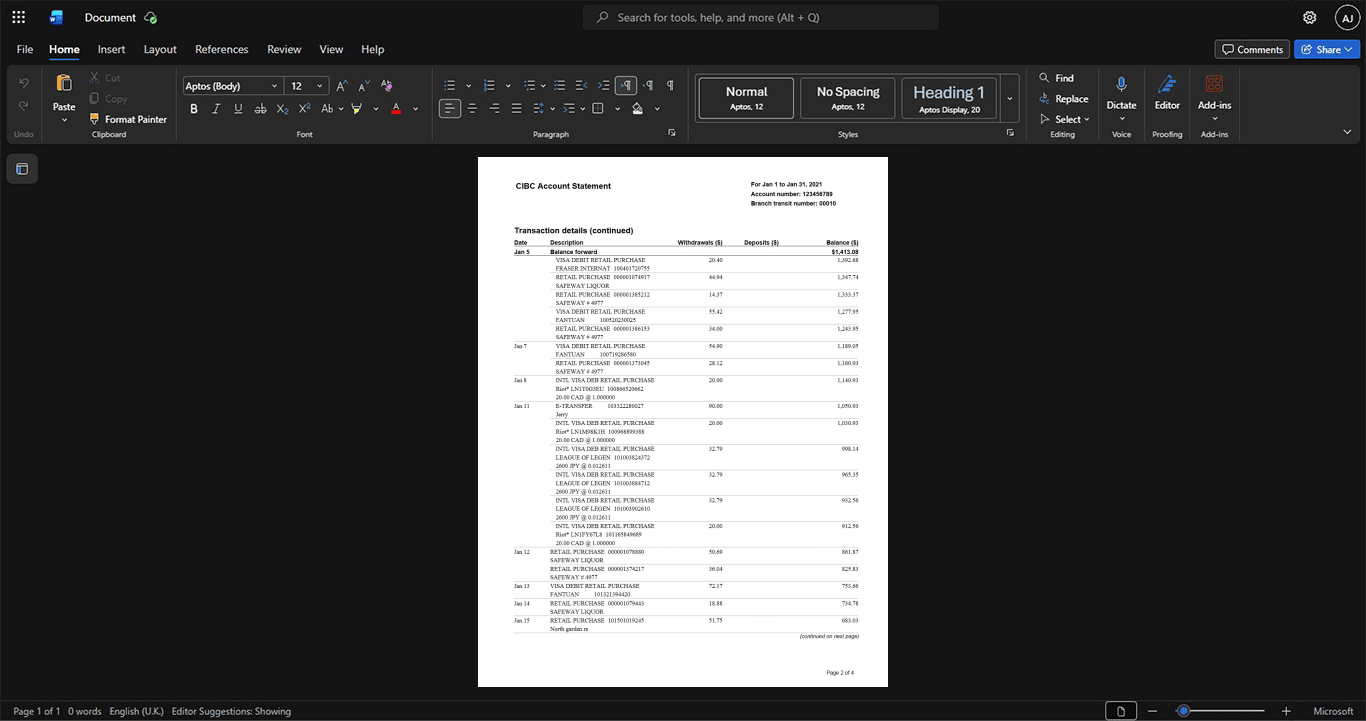Toggle Bold formatting
Screen dimensions: 1366x721
click(194, 109)
